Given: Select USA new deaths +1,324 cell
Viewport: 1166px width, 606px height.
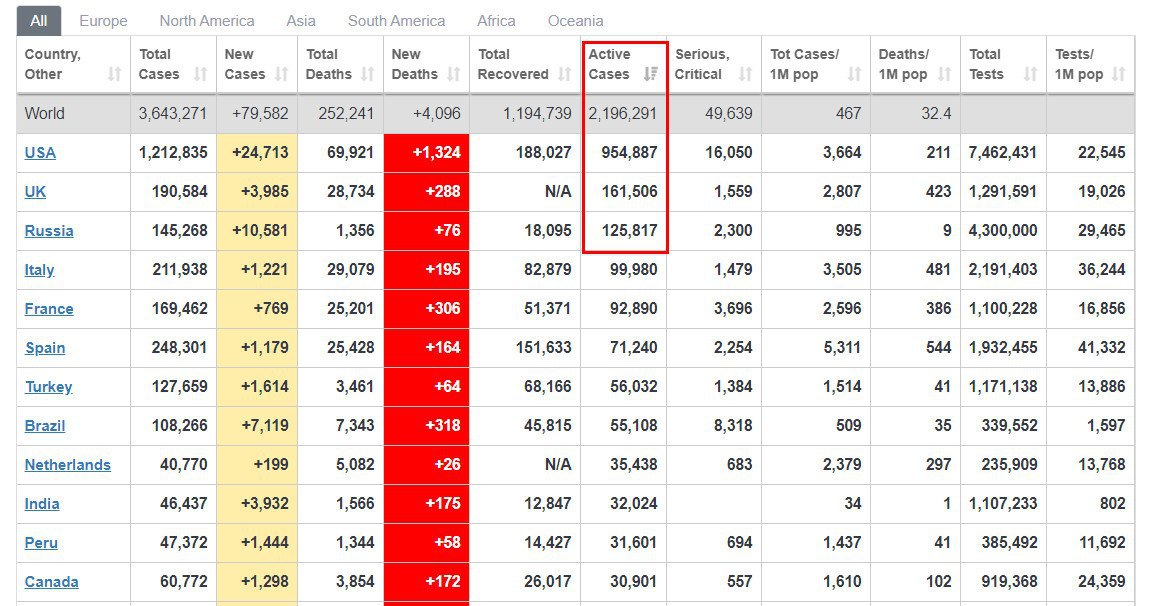Looking at the screenshot, I should 427,152.
